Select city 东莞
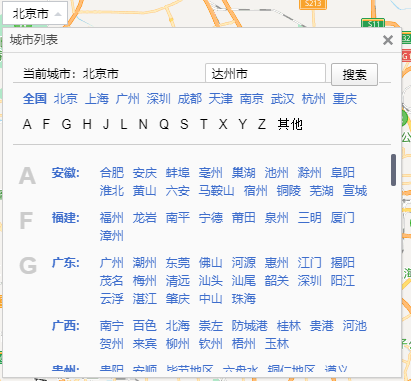Screen dimensions: 411x381 point(178,263)
